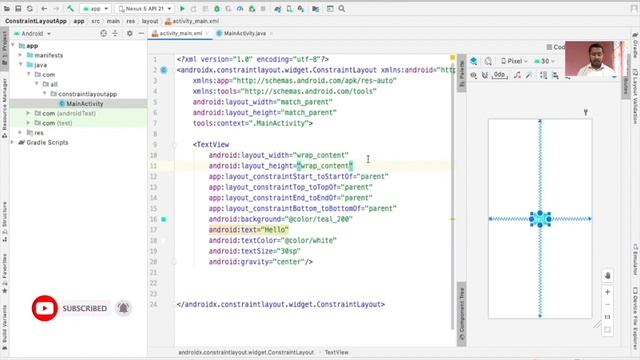Expand the manifests folder
640x360 pixels.
20,55
